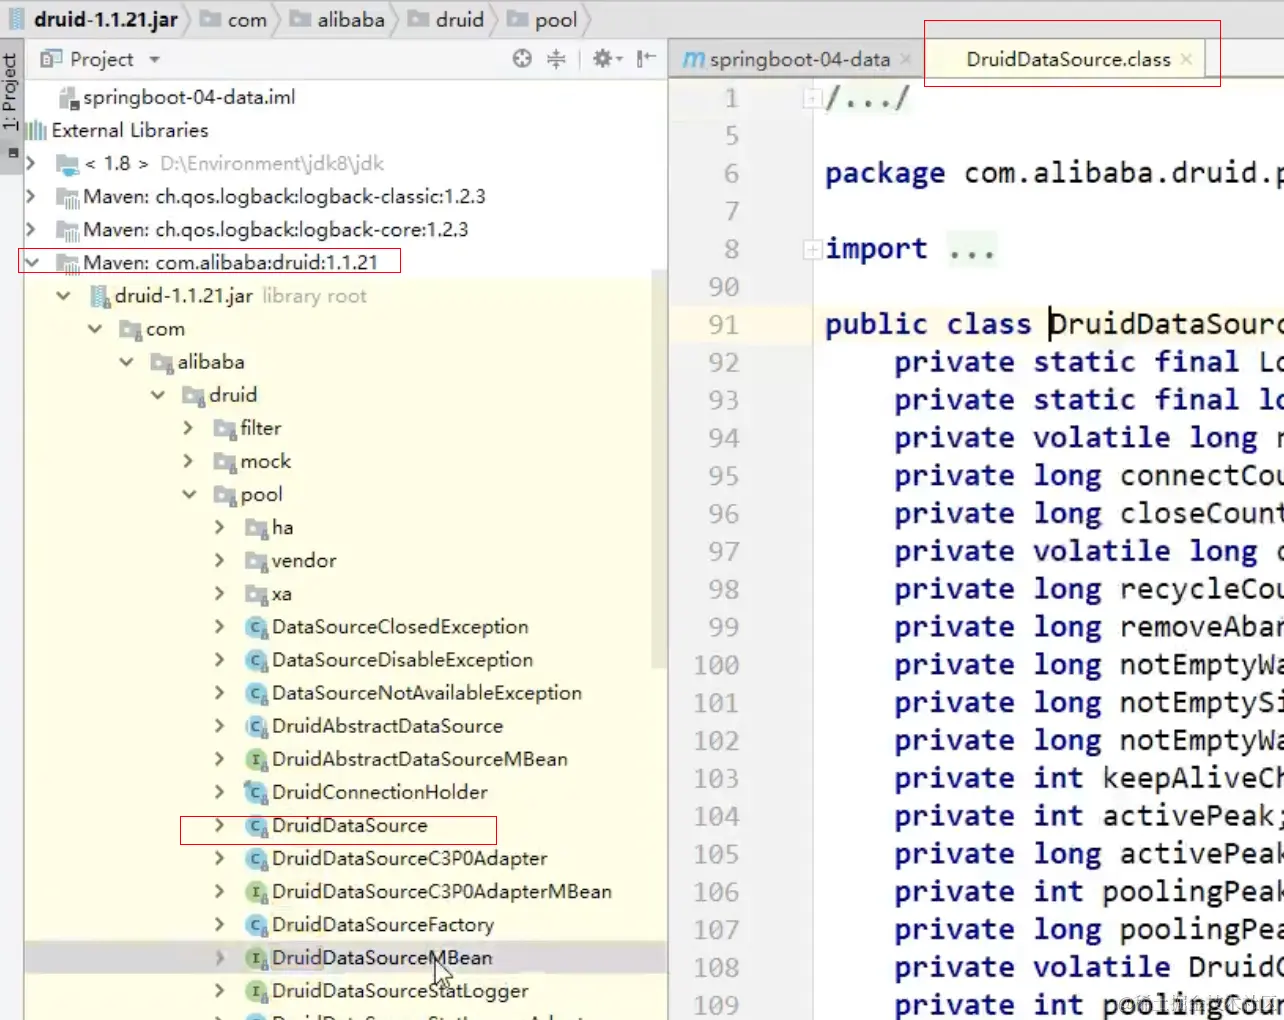Select DruidDataSourceFactory in project tree
This screenshot has width=1284, height=1020.
click(383, 924)
